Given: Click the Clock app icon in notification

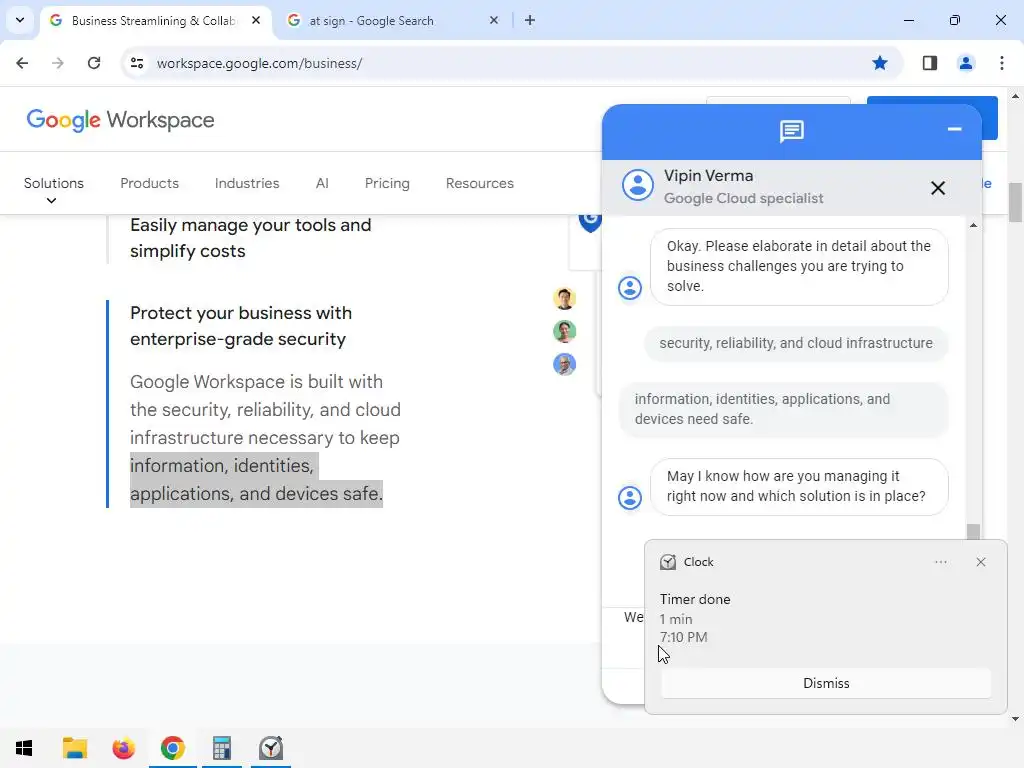Looking at the screenshot, I should 667,562.
